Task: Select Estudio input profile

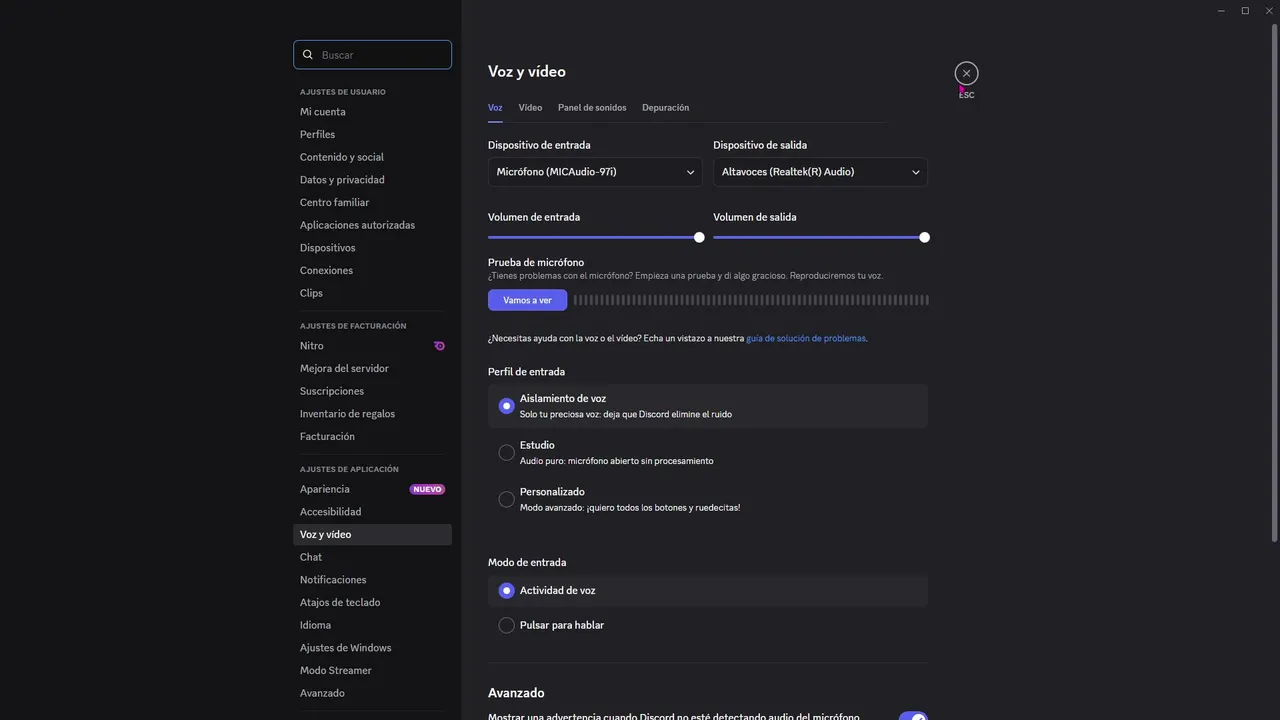Action: click(507, 453)
